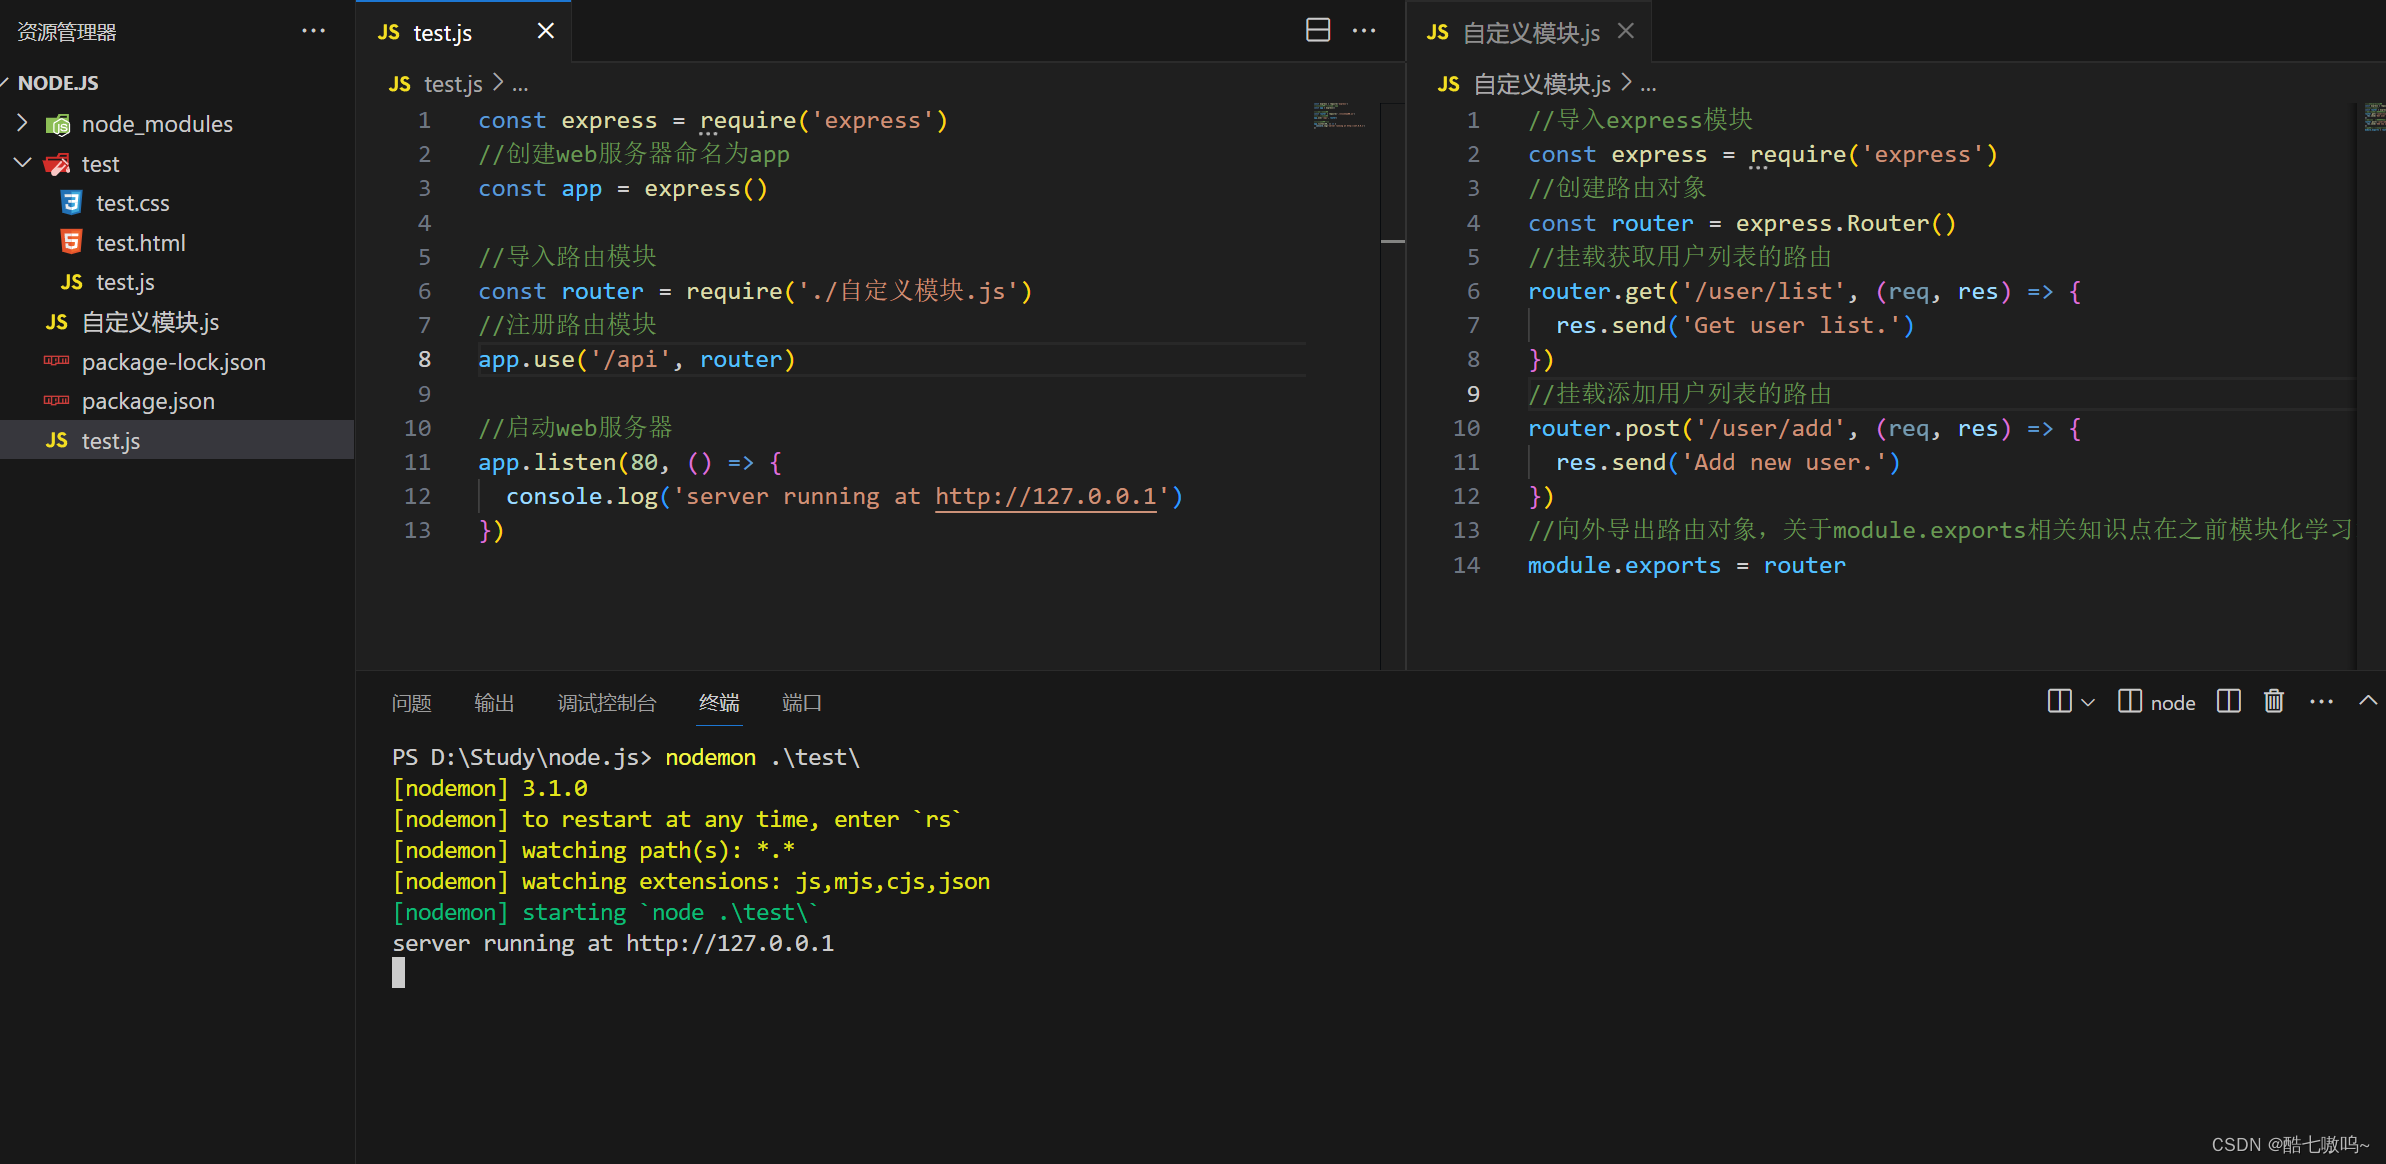Kill the terminal with trash icon
The image size is (2386, 1164).
2274,701
